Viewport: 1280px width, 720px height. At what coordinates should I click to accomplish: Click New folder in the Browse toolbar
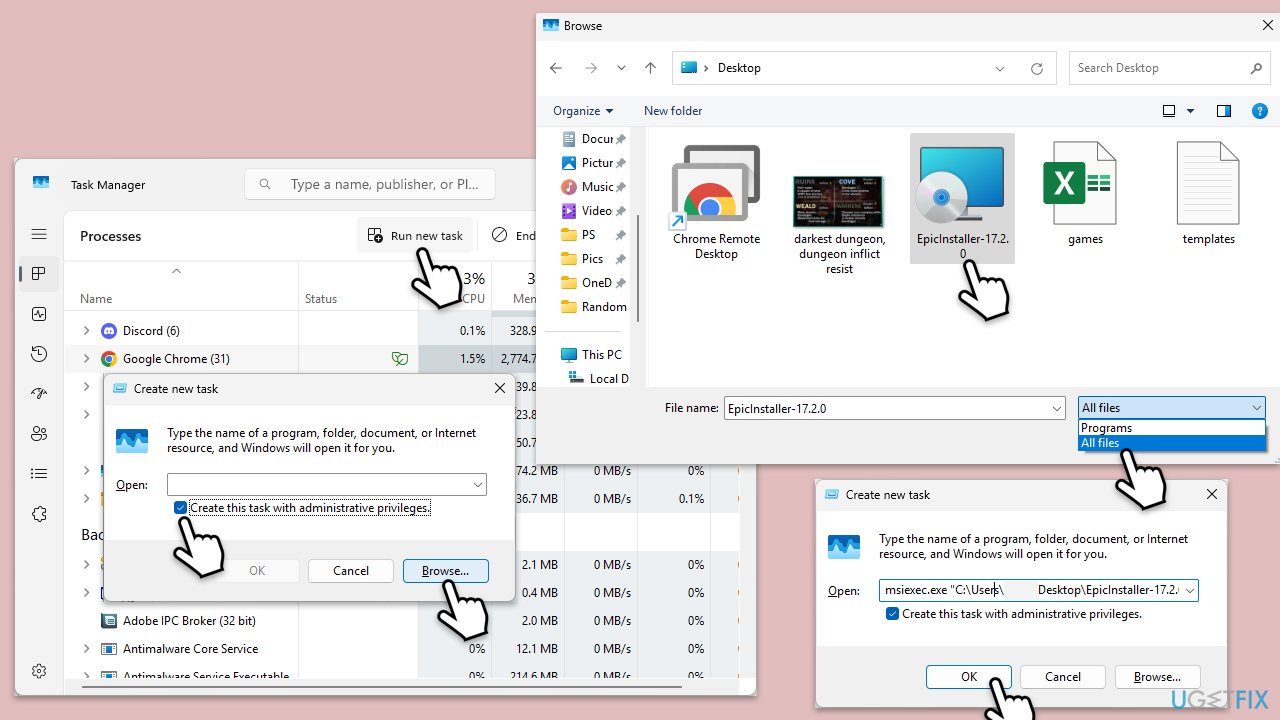click(x=672, y=110)
